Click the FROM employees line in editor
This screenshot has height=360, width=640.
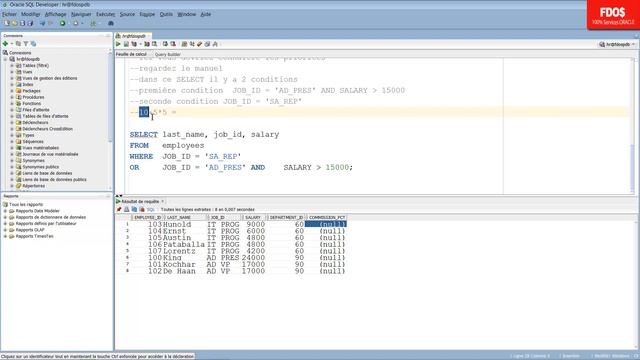tap(167, 145)
